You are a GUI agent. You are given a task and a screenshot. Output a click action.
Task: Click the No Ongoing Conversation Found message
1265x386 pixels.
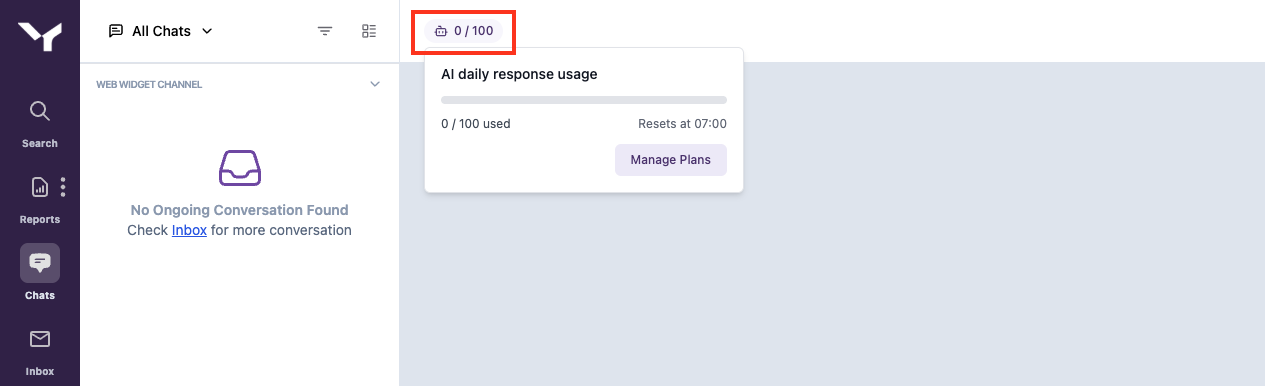click(240, 210)
